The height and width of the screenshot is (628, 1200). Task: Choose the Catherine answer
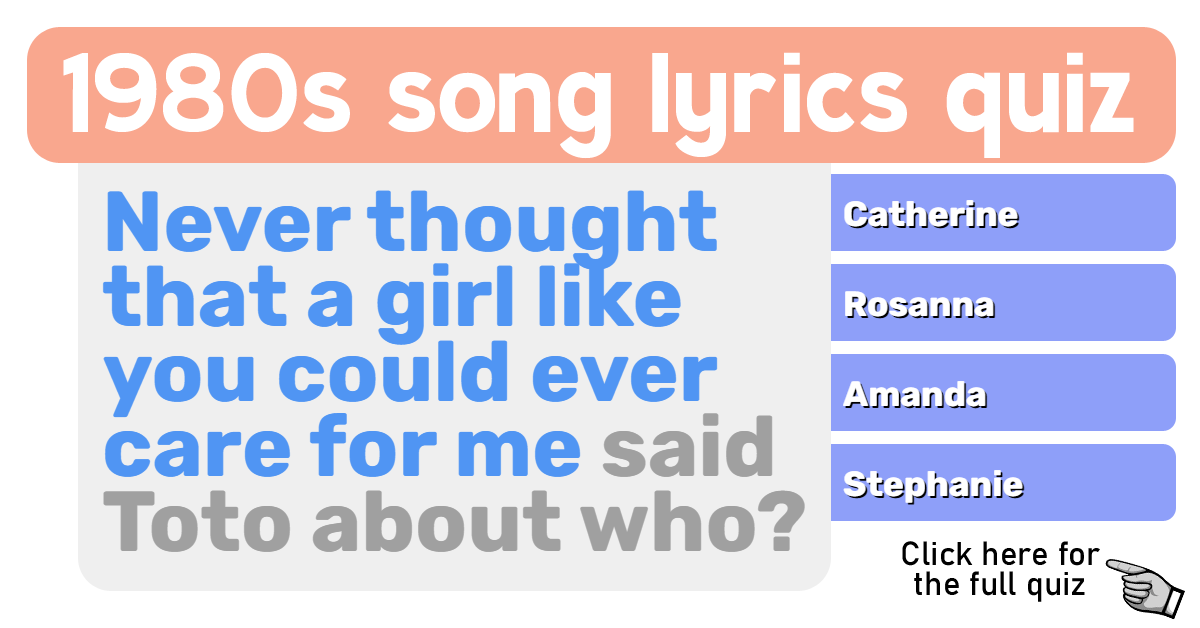tap(1003, 213)
